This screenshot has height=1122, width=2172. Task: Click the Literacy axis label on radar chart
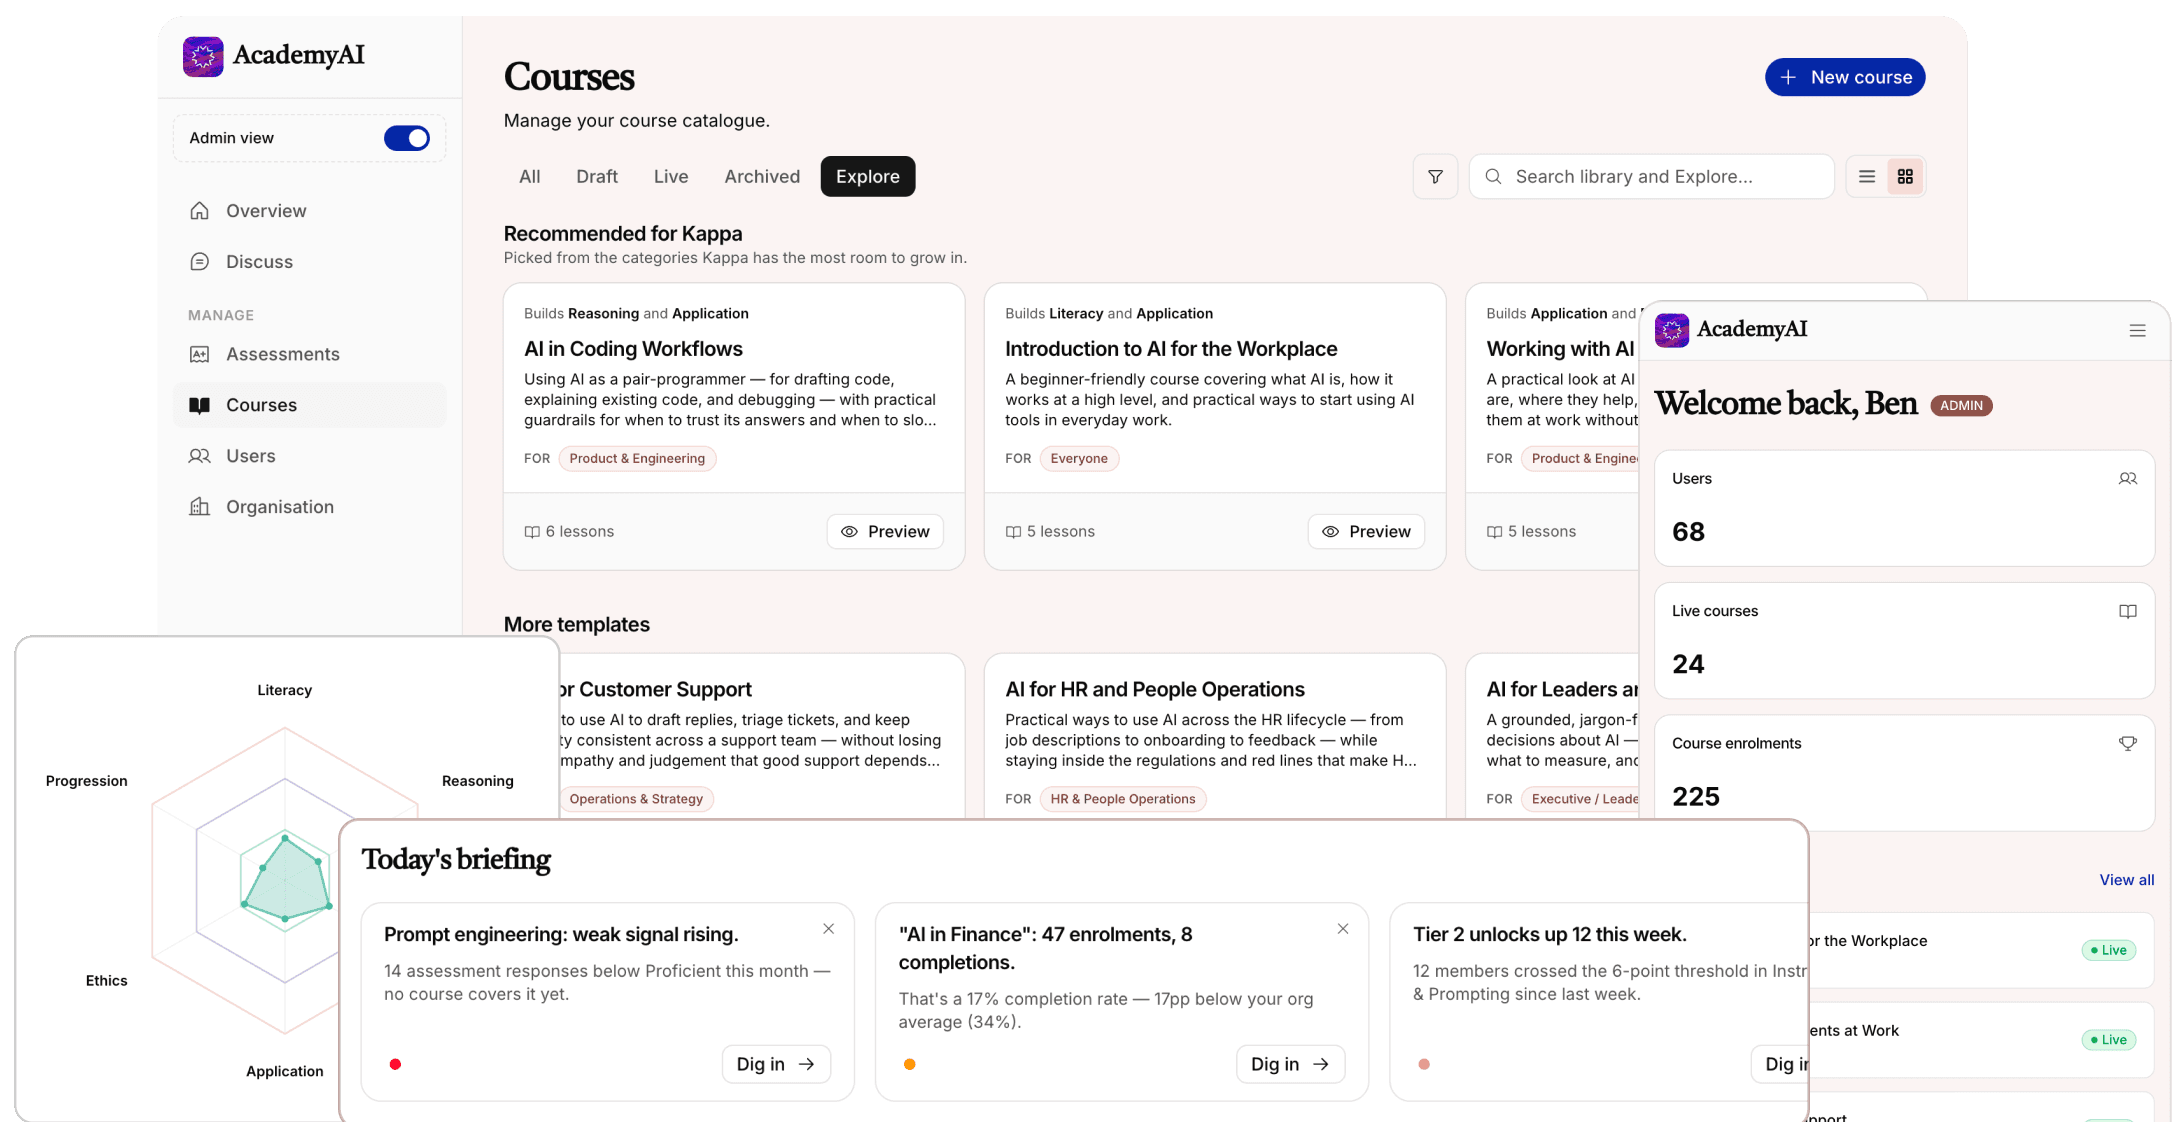pos(284,690)
